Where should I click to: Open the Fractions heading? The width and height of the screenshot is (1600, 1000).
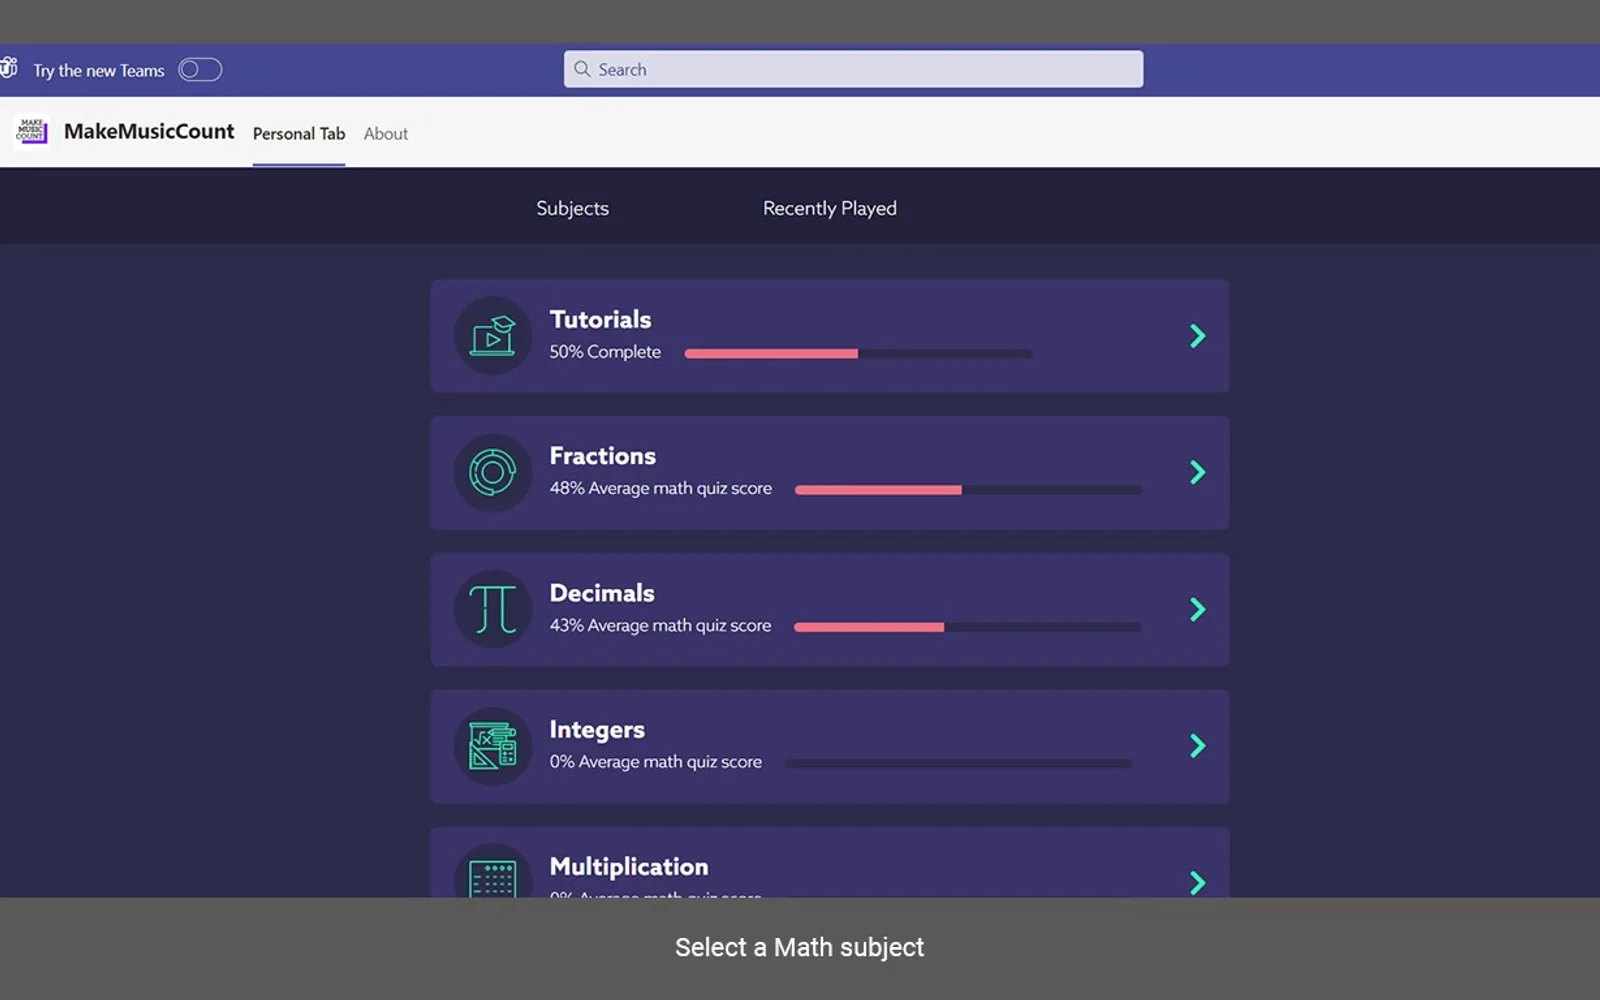603,456
